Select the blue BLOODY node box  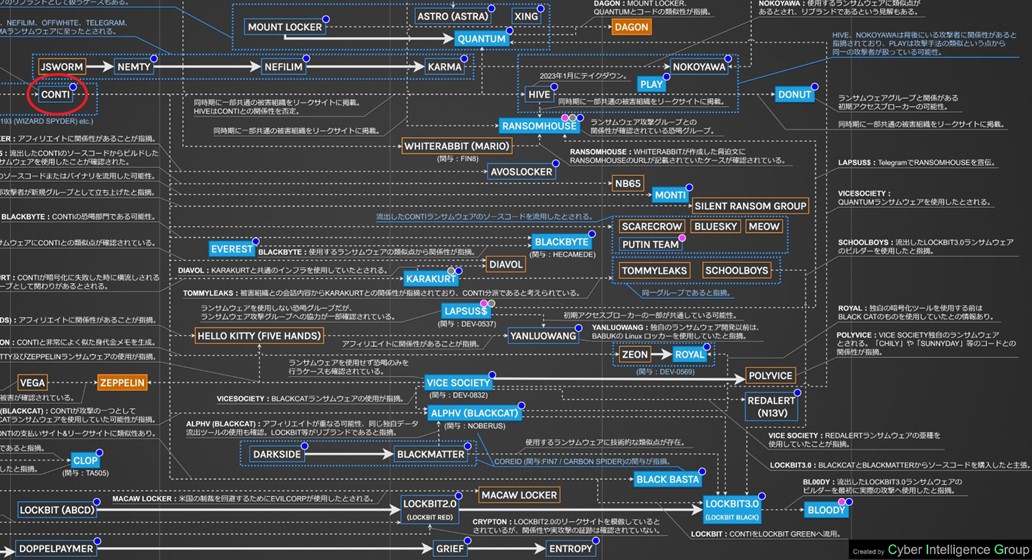pos(826,510)
